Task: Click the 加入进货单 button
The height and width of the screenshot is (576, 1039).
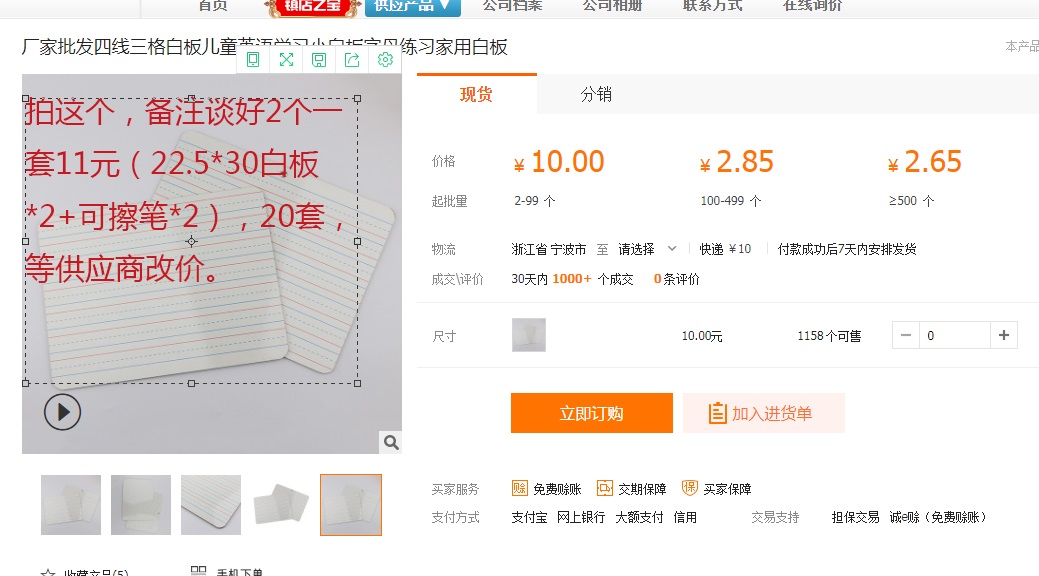Action: pos(763,413)
